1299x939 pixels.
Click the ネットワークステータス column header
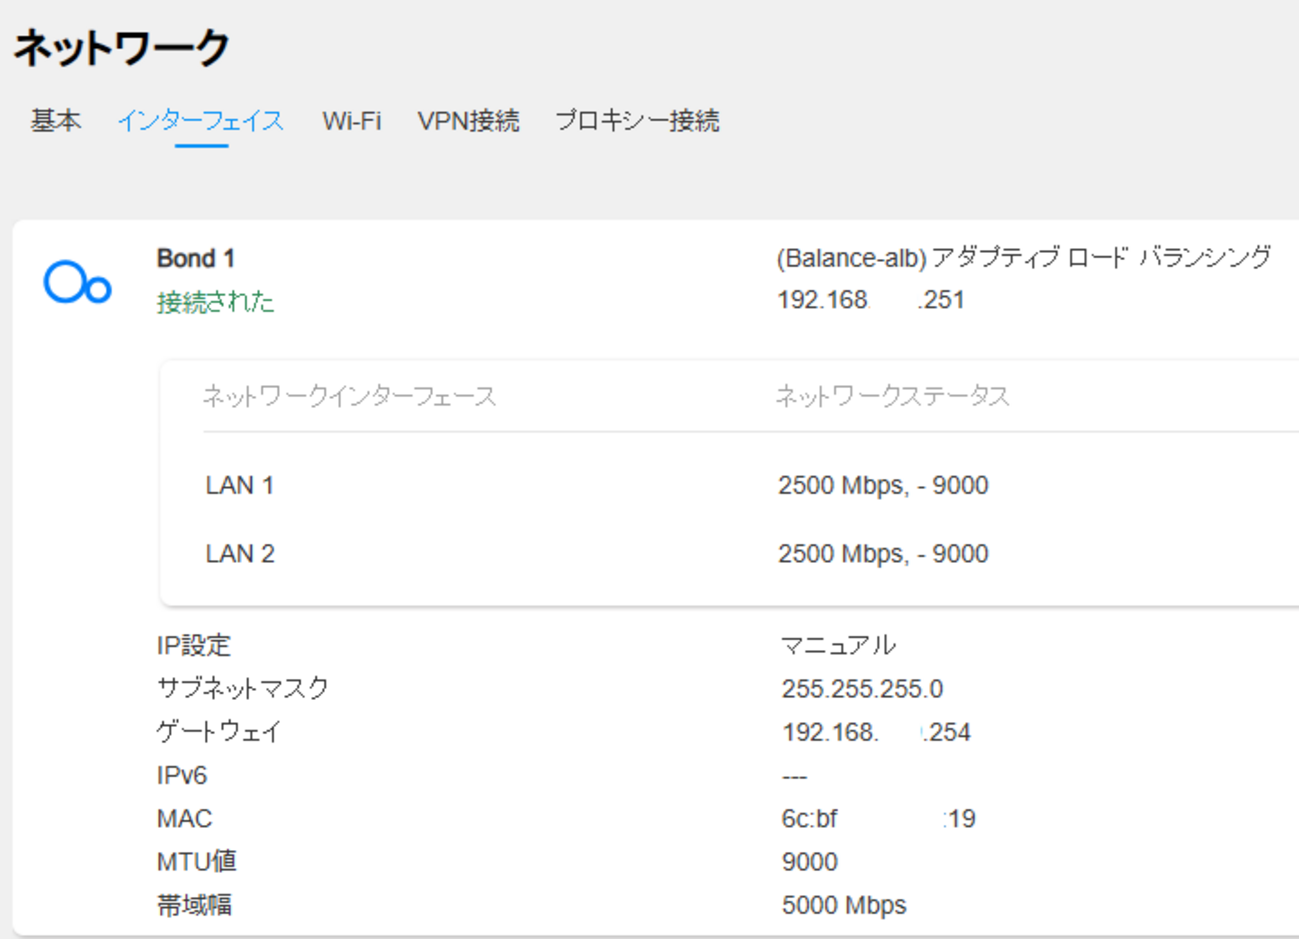pyautogui.click(x=890, y=395)
